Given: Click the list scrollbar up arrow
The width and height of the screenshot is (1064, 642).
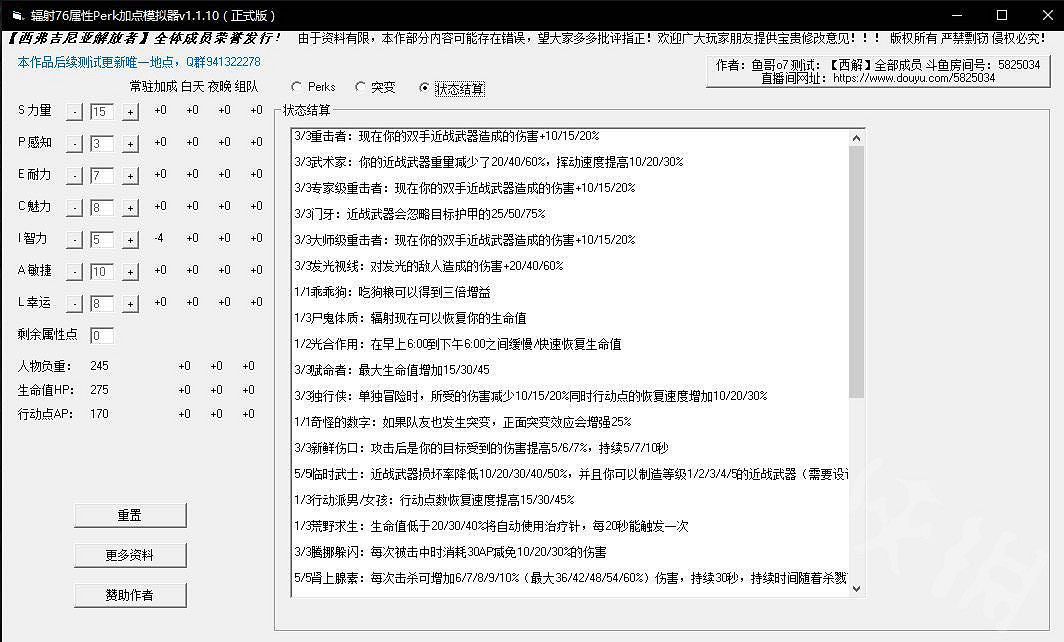Looking at the screenshot, I should point(855,137).
